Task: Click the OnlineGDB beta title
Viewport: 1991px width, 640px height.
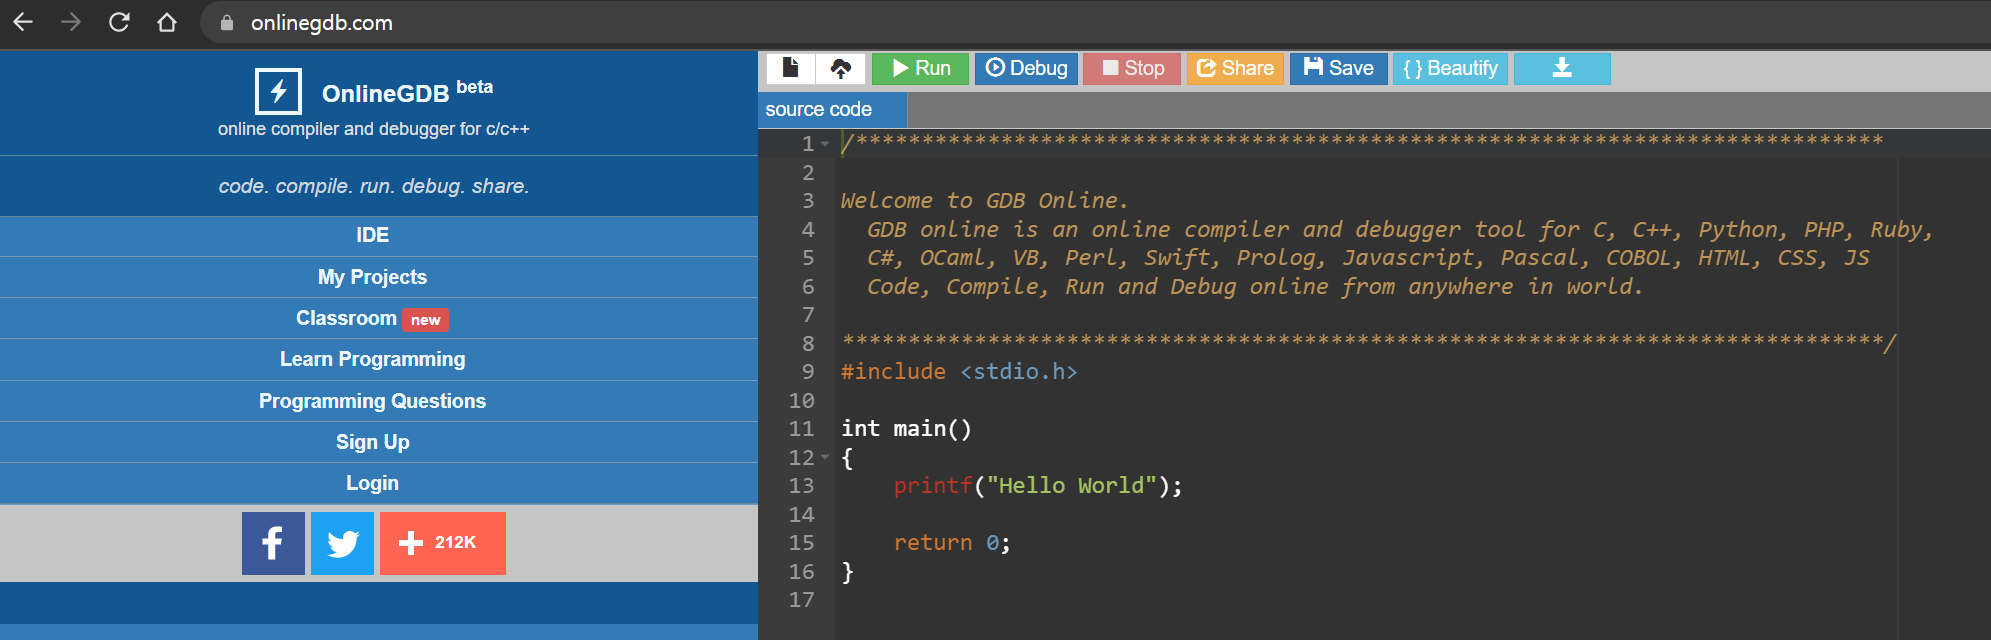Action: pos(407,92)
